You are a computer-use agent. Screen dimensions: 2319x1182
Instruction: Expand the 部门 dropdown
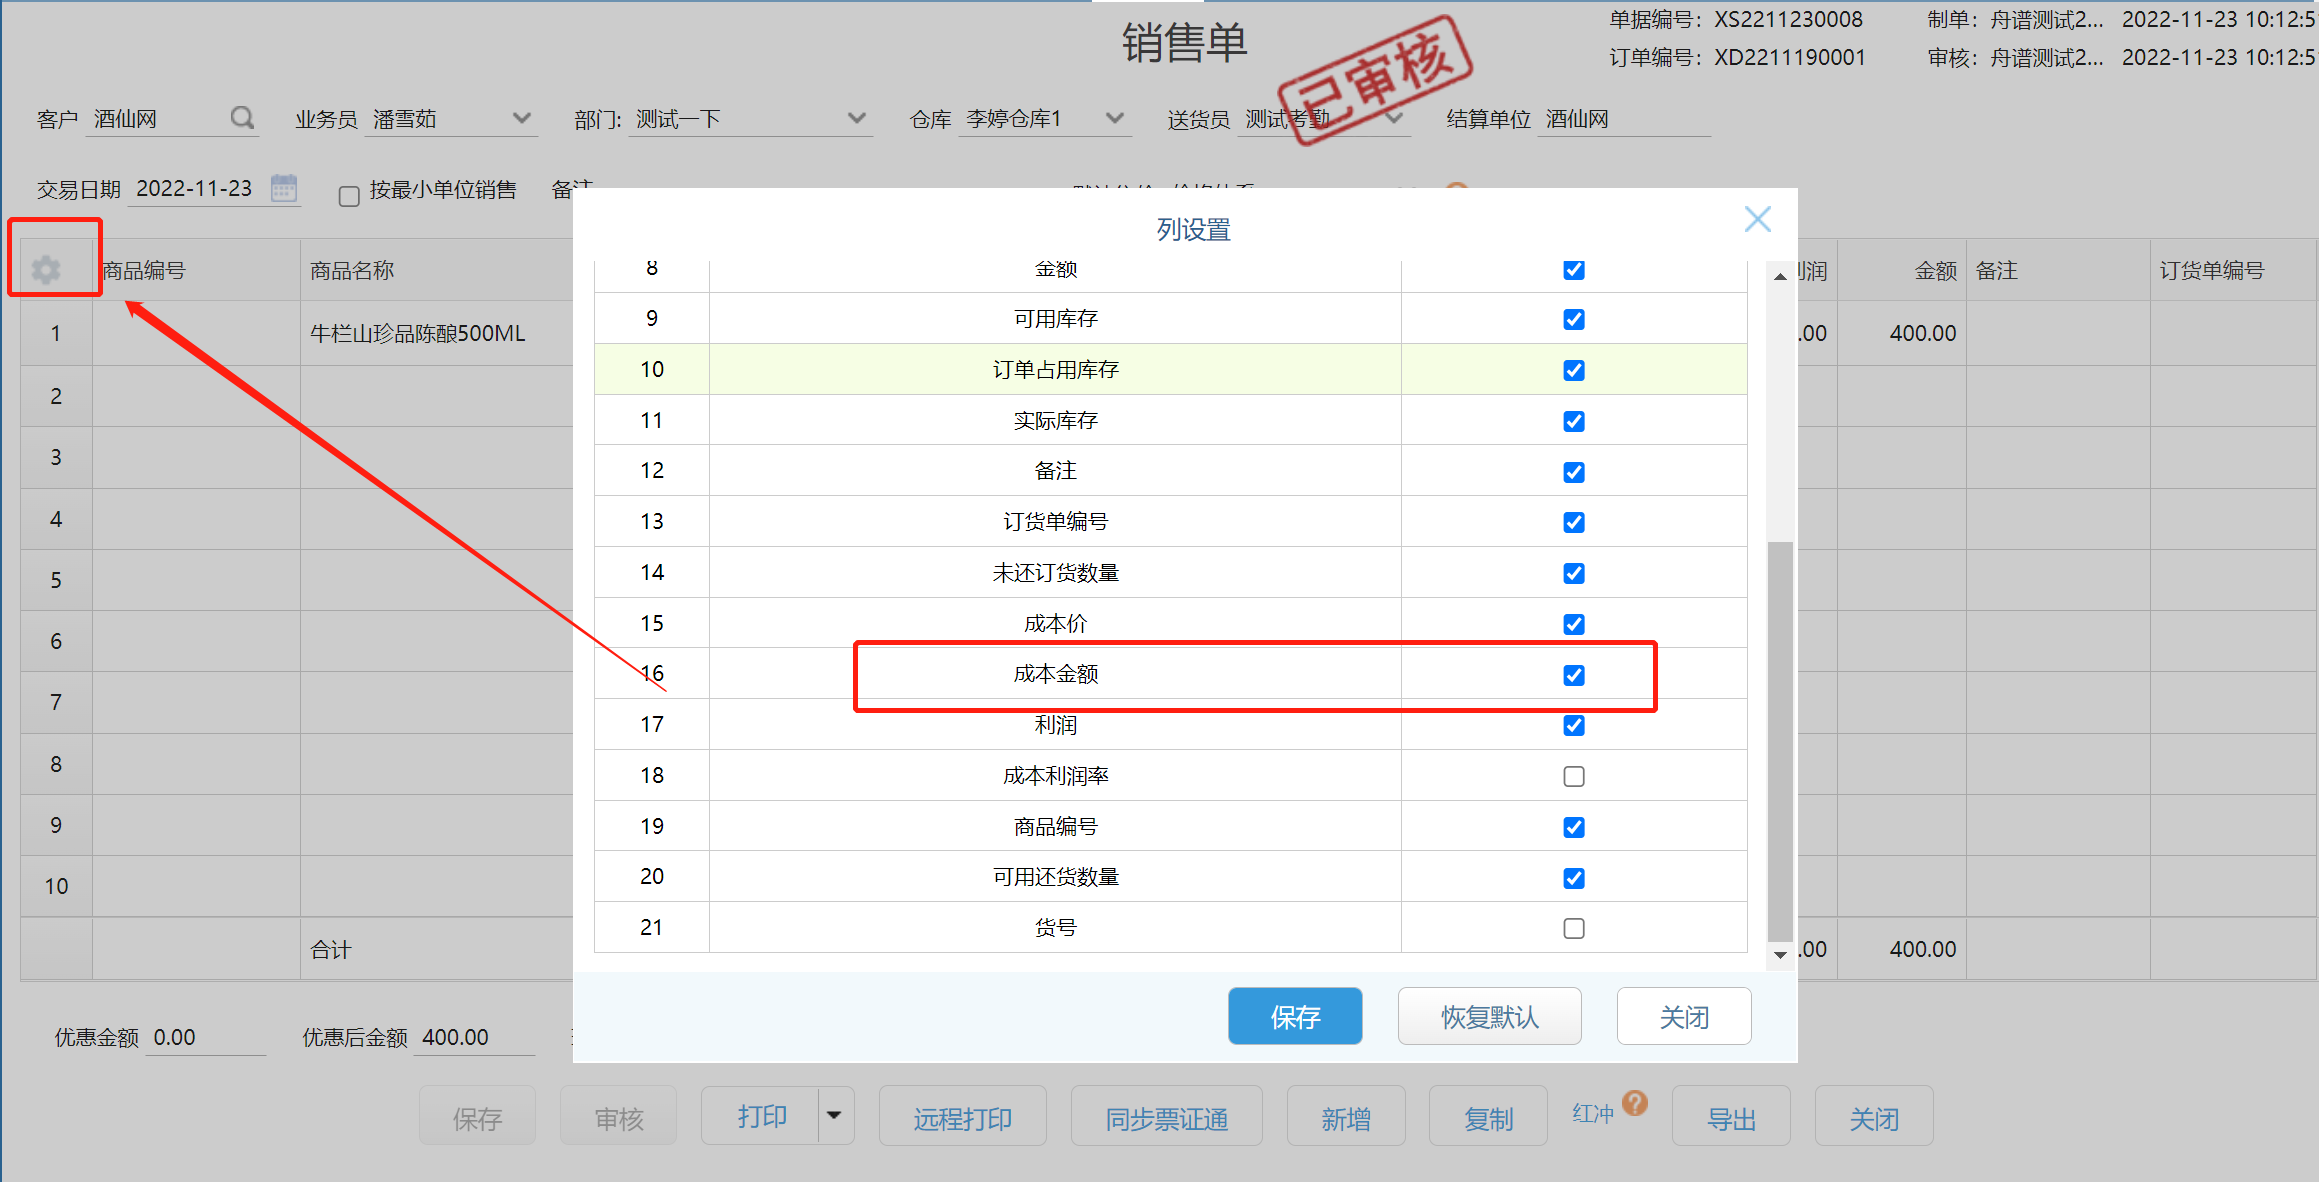pyautogui.click(x=856, y=118)
